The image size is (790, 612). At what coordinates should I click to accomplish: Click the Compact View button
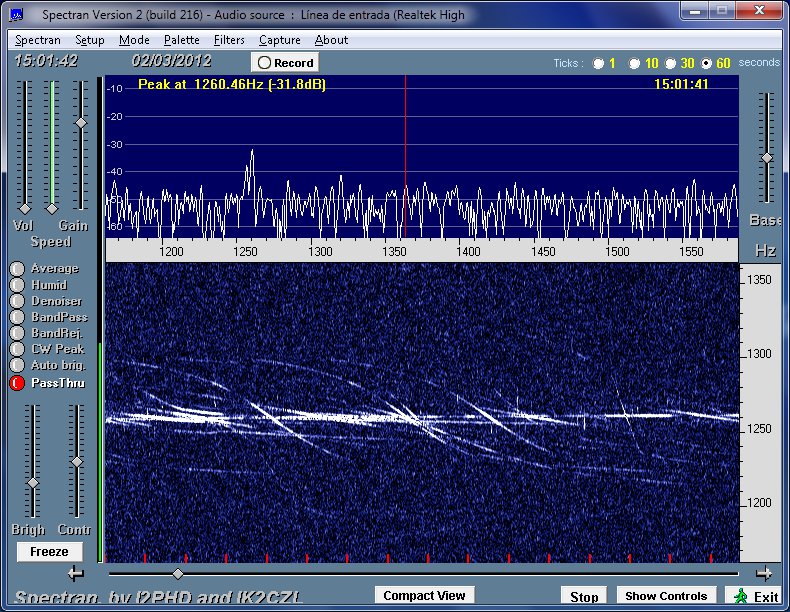point(424,595)
